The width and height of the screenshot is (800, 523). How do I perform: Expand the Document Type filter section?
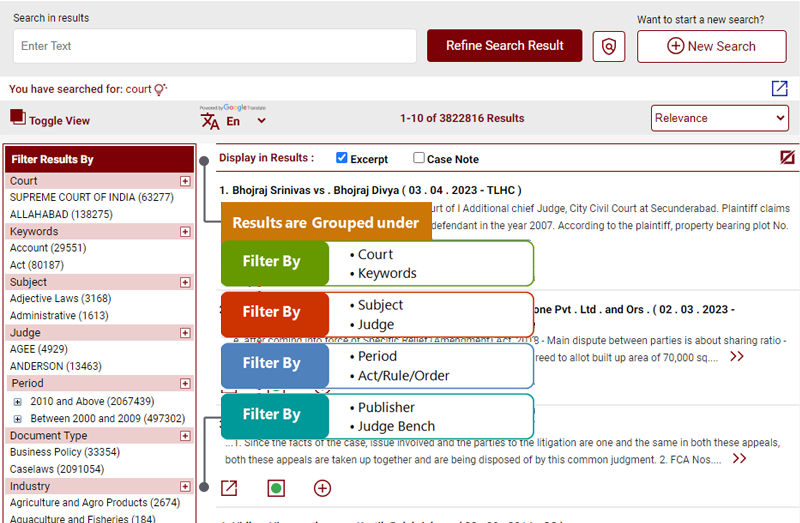pyautogui.click(x=185, y=436)
